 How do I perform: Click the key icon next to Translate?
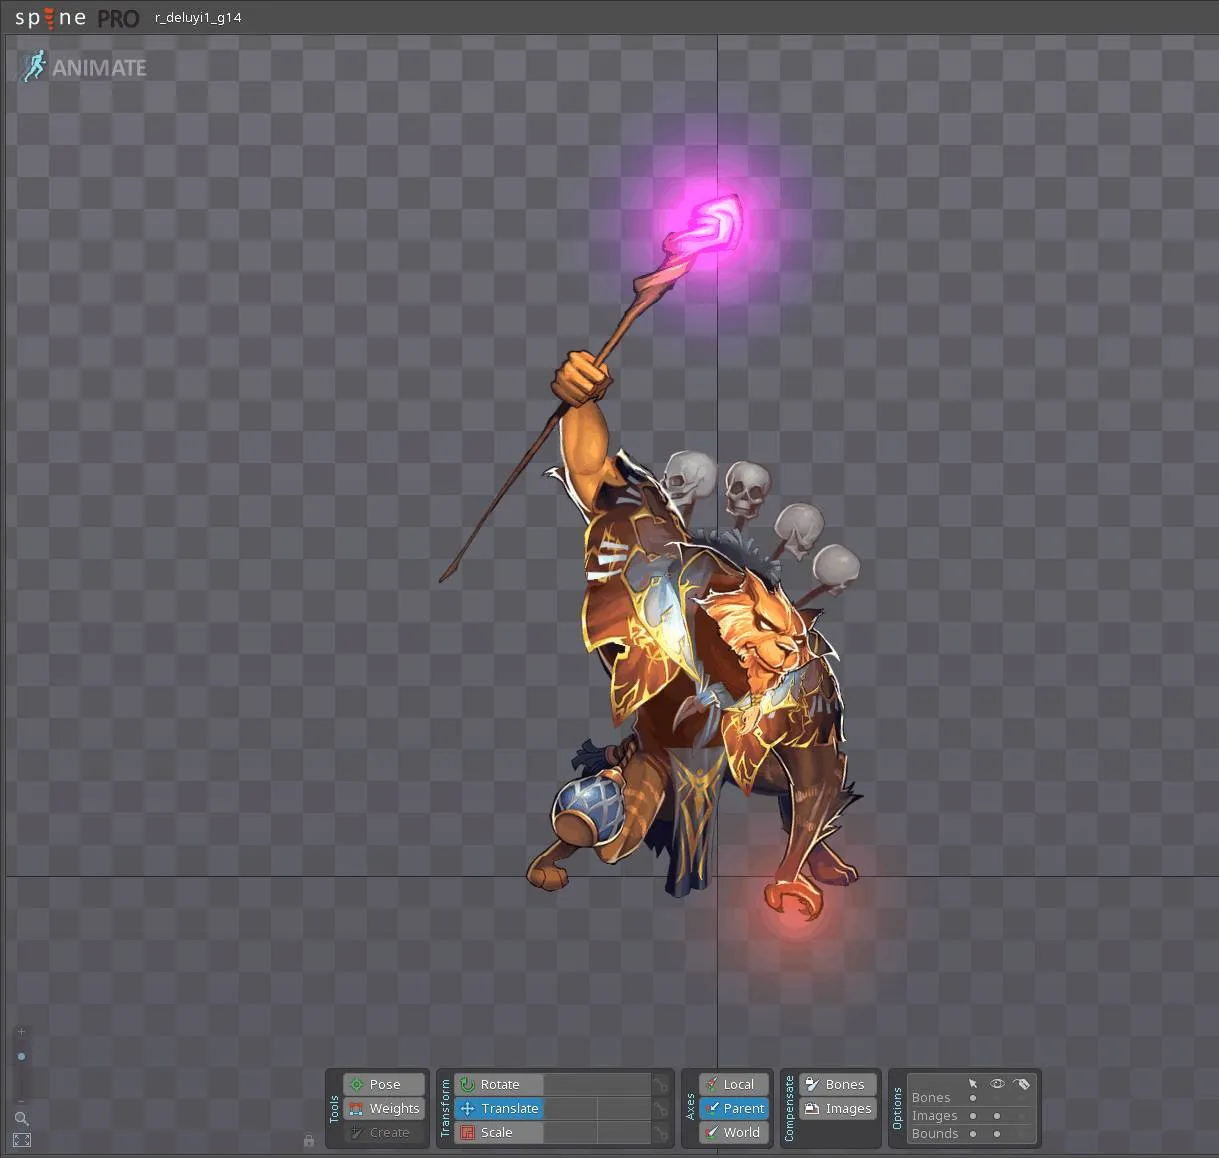coord(661,1108)
